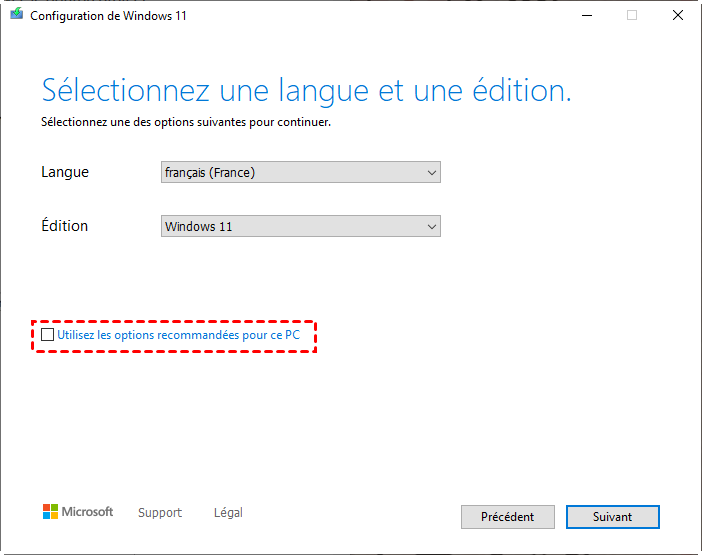Click the Windows 11 setup icon in title bar
The image size is (702, 555).
pyautogui.click(x=16, y=16)
